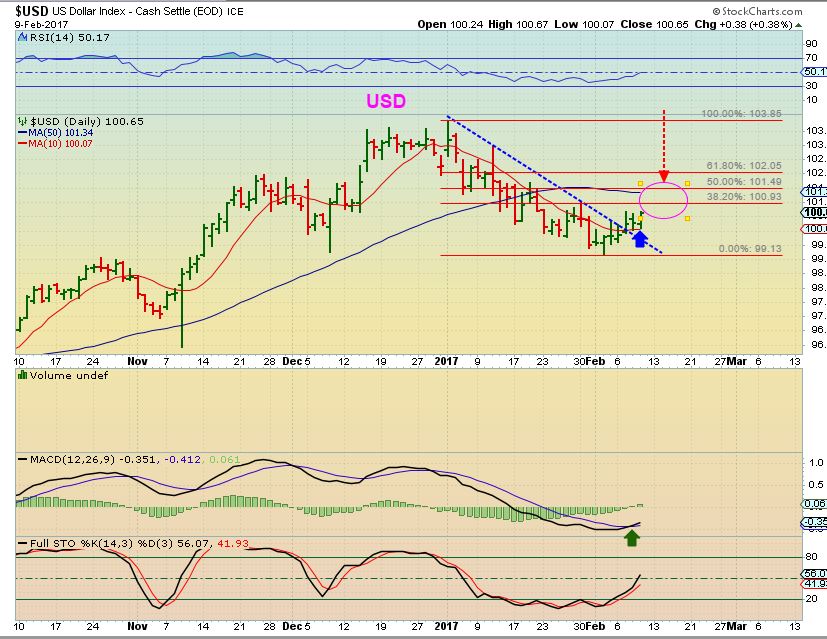Click the RSI 50.1 value tag on right axis
Screen dimensions: 827x639
click(x=814, y=72)
